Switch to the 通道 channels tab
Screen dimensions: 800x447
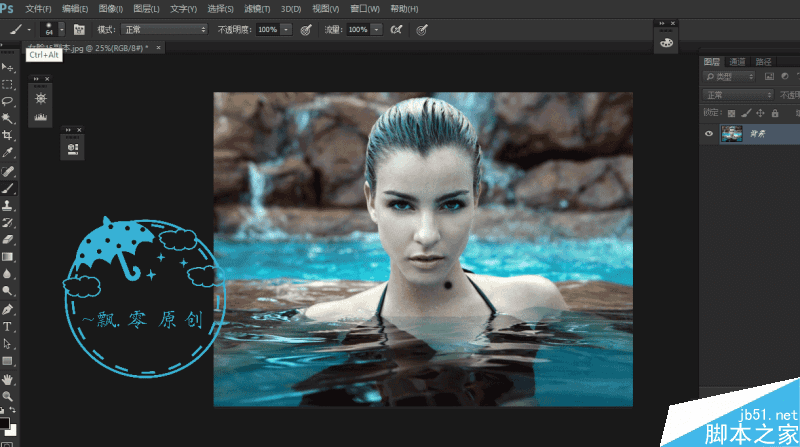click(x=737, y=62)
